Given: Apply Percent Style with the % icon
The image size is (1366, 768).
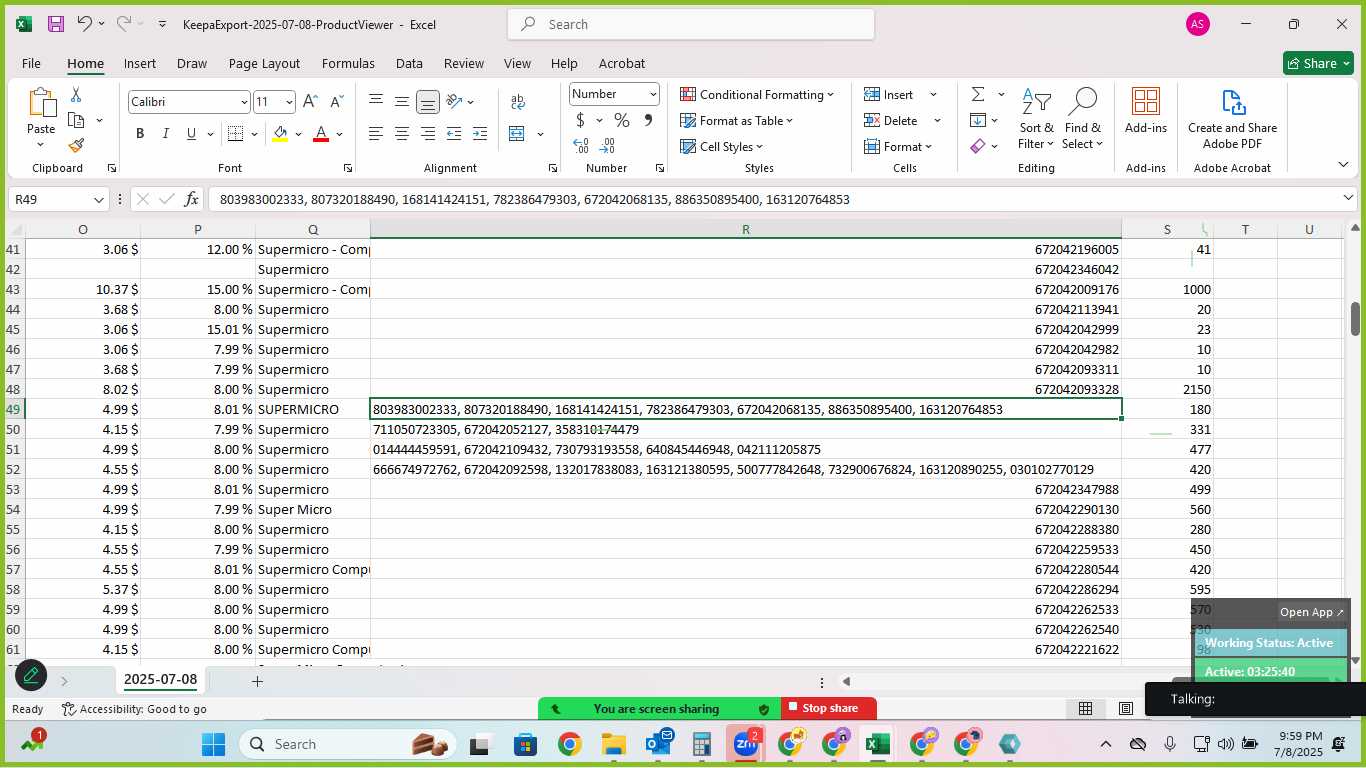Looking at the screenshot, I should coord(622,121).
